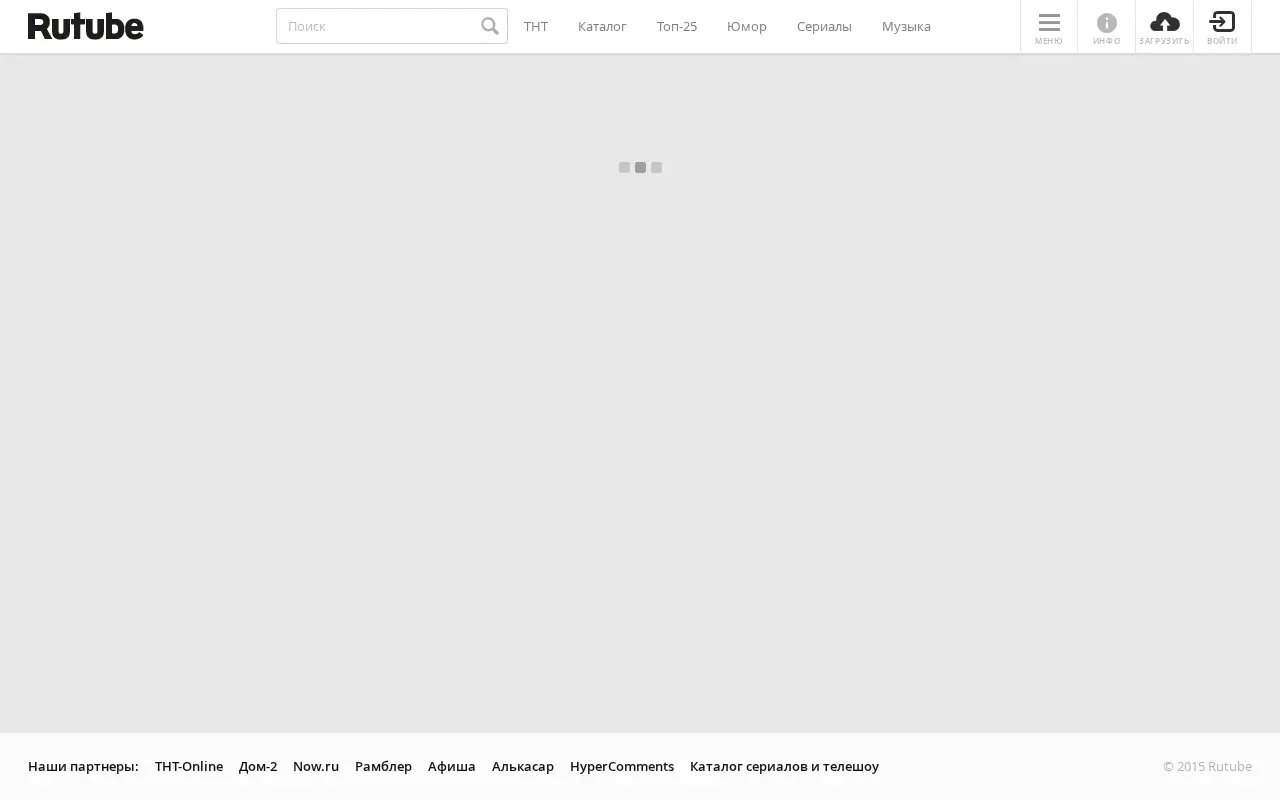
Task: Follow the Now.ru partner link
Action: pos(316,766)
